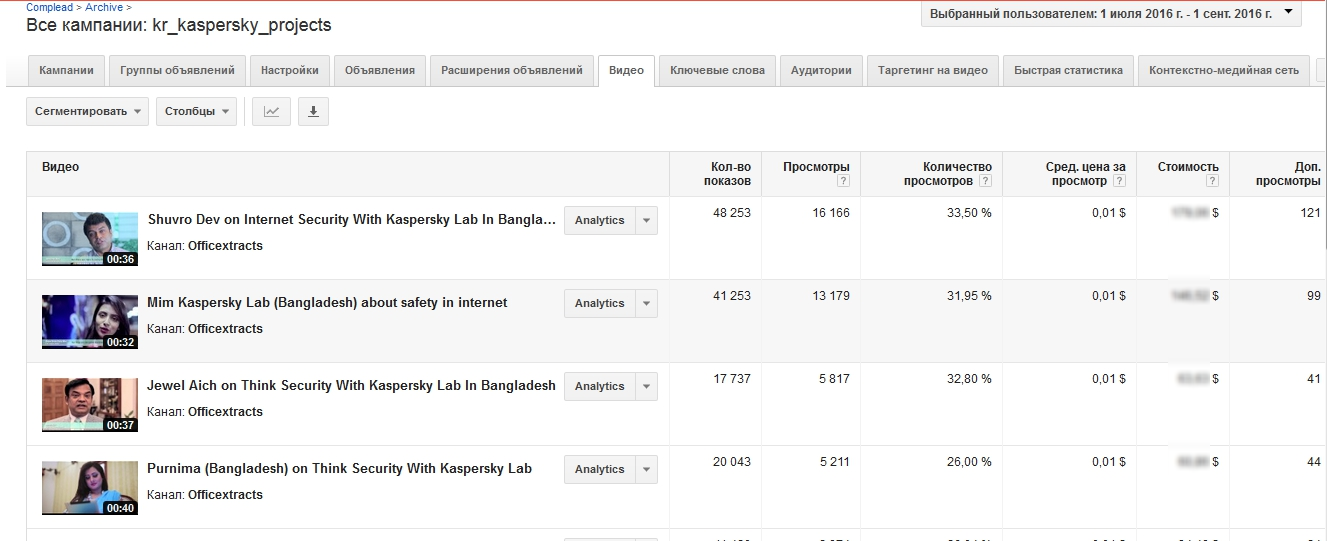Click help icon by Сред. цена за просмотр
This screenshot has height=541, width=1327.
(1118, 181)
